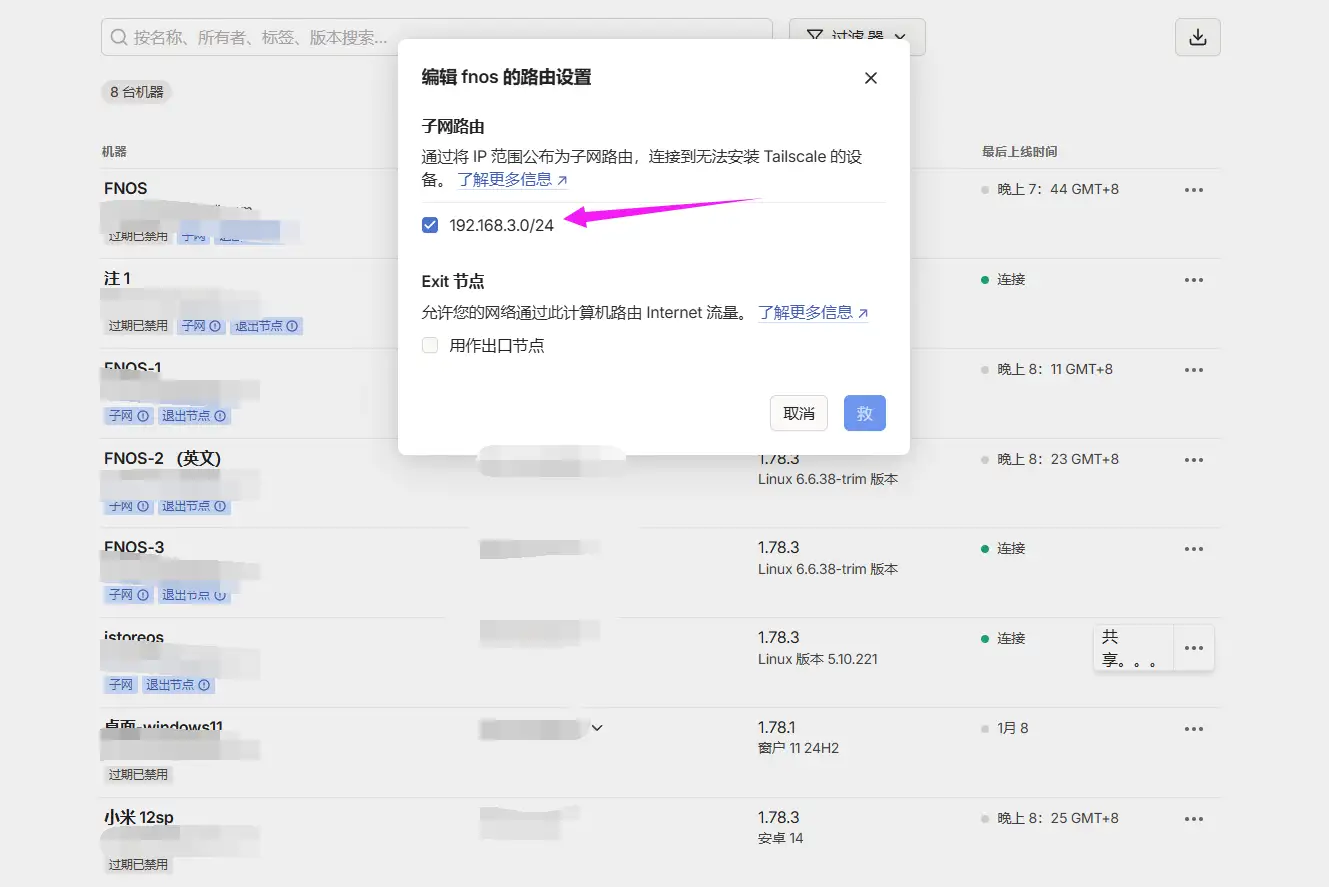Open the ellipsis menu for istoreos machine
This screenshot has width=1329, height=887.
1194,648
